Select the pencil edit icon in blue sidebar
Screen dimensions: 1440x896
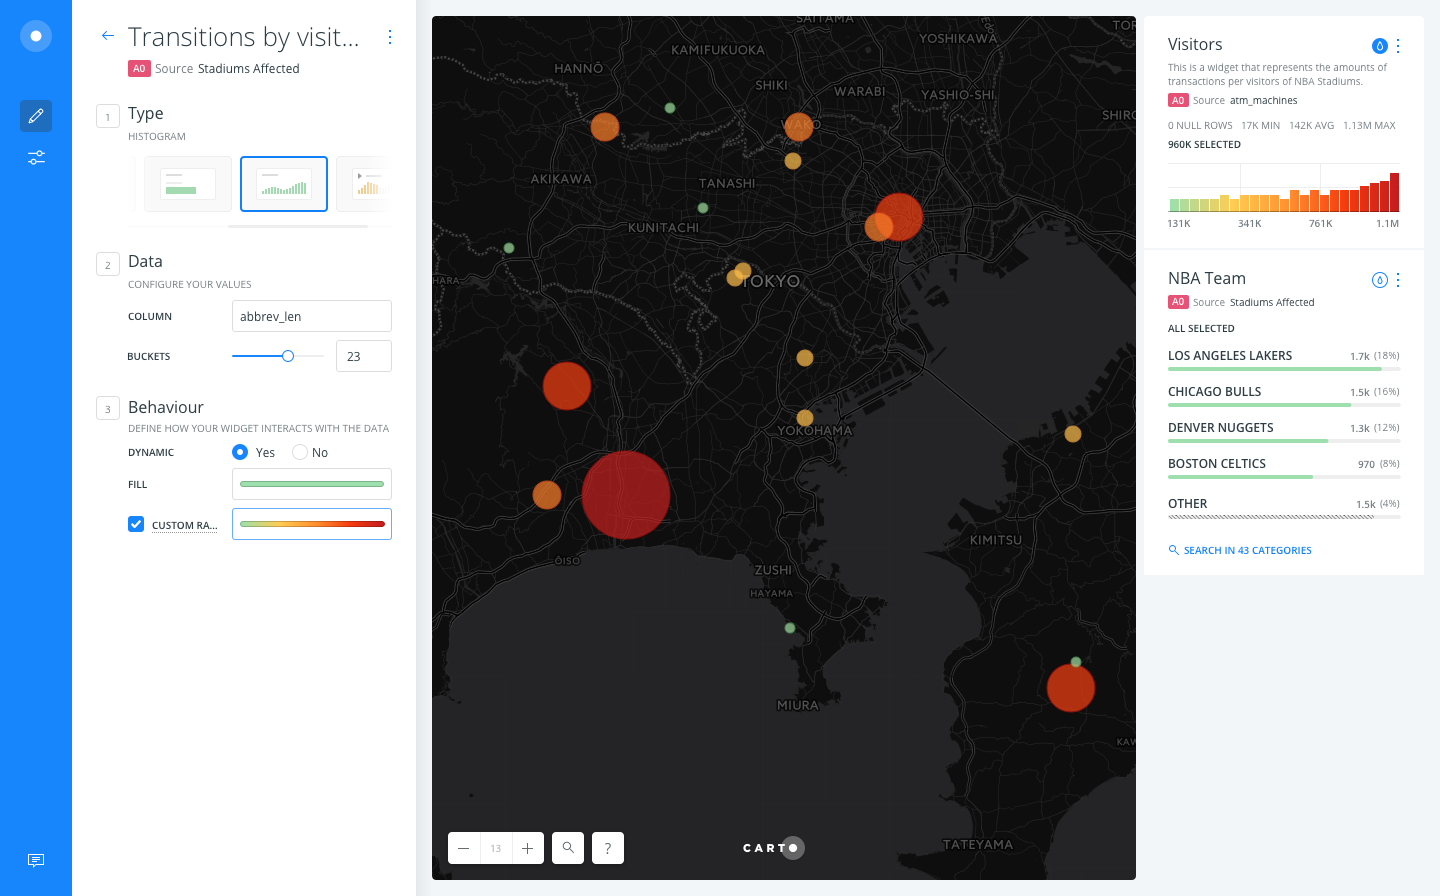[x=36, y=115]
